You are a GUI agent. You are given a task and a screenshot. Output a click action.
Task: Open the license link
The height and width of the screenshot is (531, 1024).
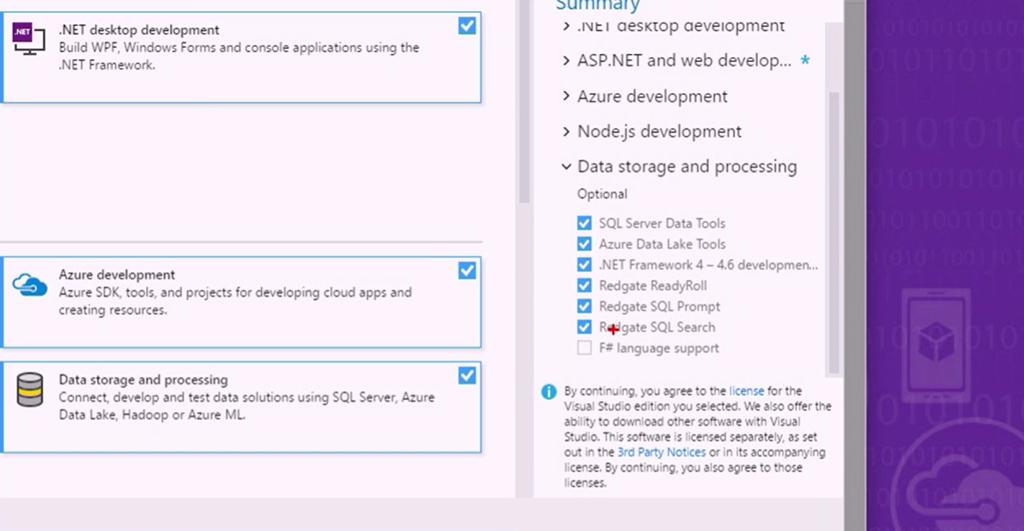pyautogui.click(x=746, y=391)
